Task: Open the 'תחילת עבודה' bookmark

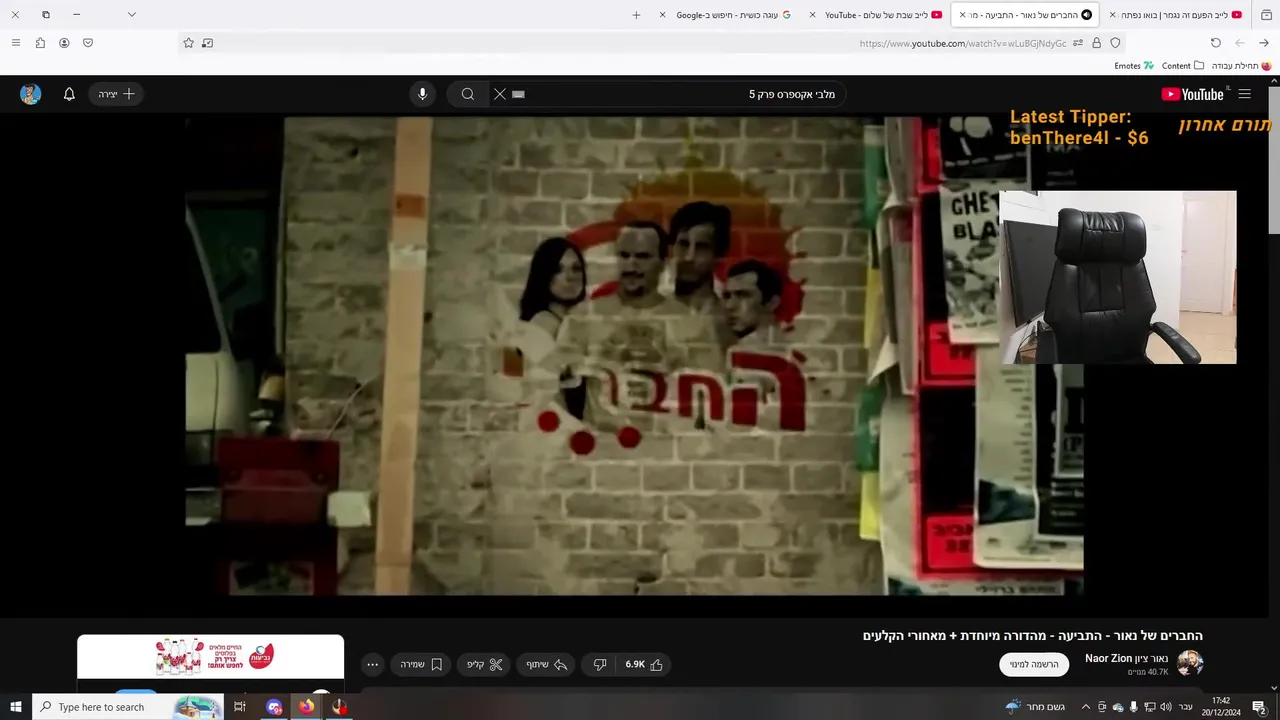Action: coord(1241,66)
